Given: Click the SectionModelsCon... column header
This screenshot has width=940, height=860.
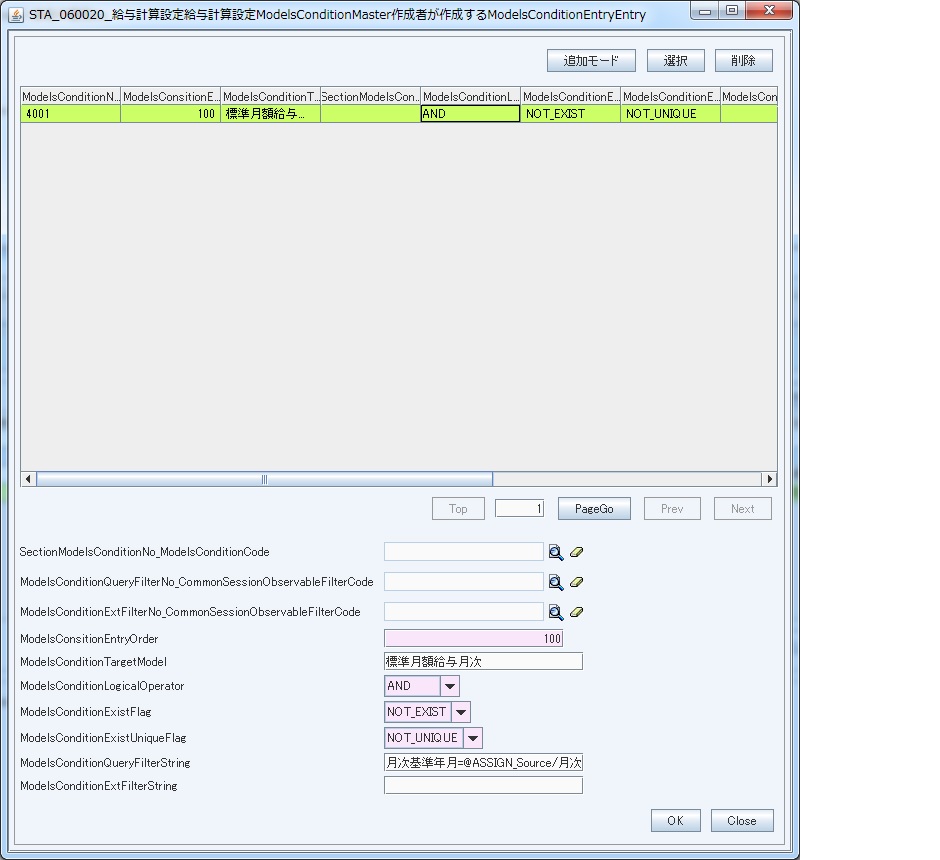Looking at the screenshot, I should [x=370, y=96].
